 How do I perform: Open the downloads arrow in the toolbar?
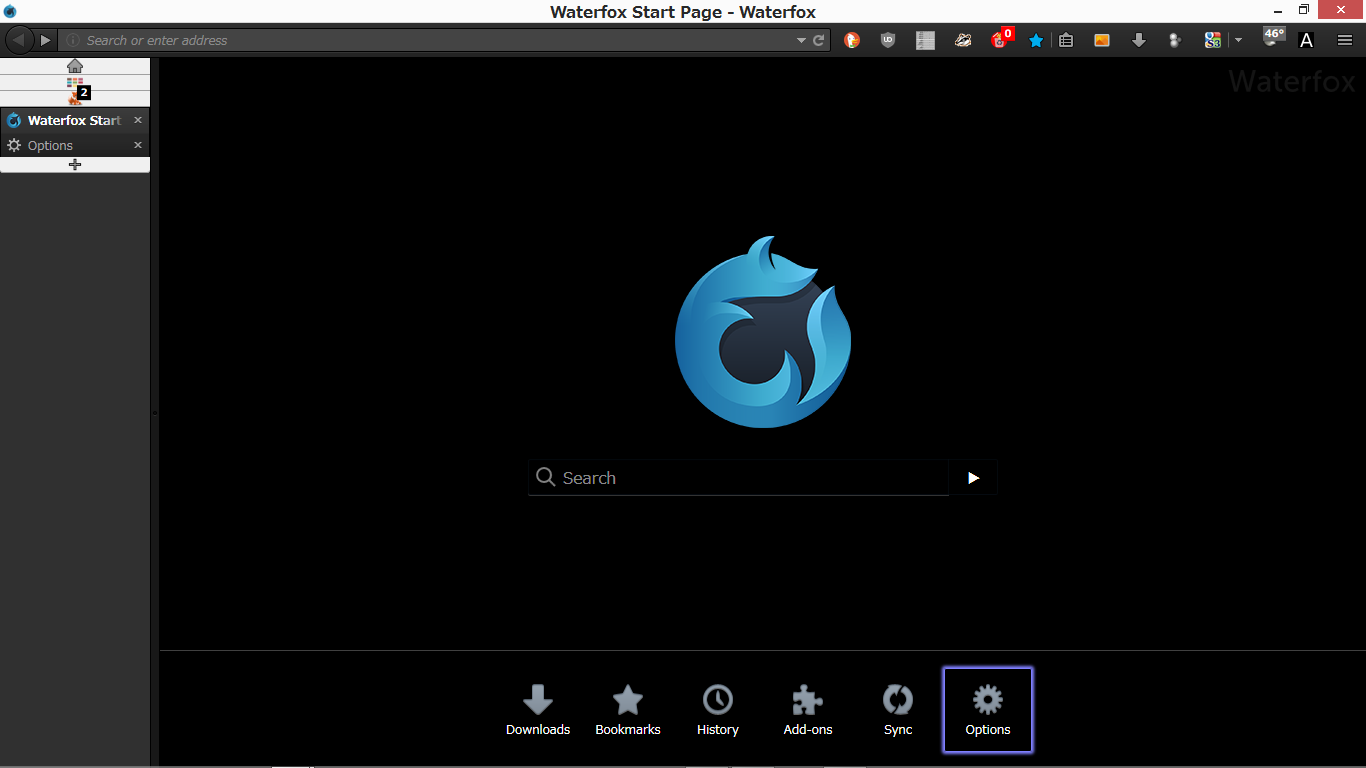tap(1138, 40)
